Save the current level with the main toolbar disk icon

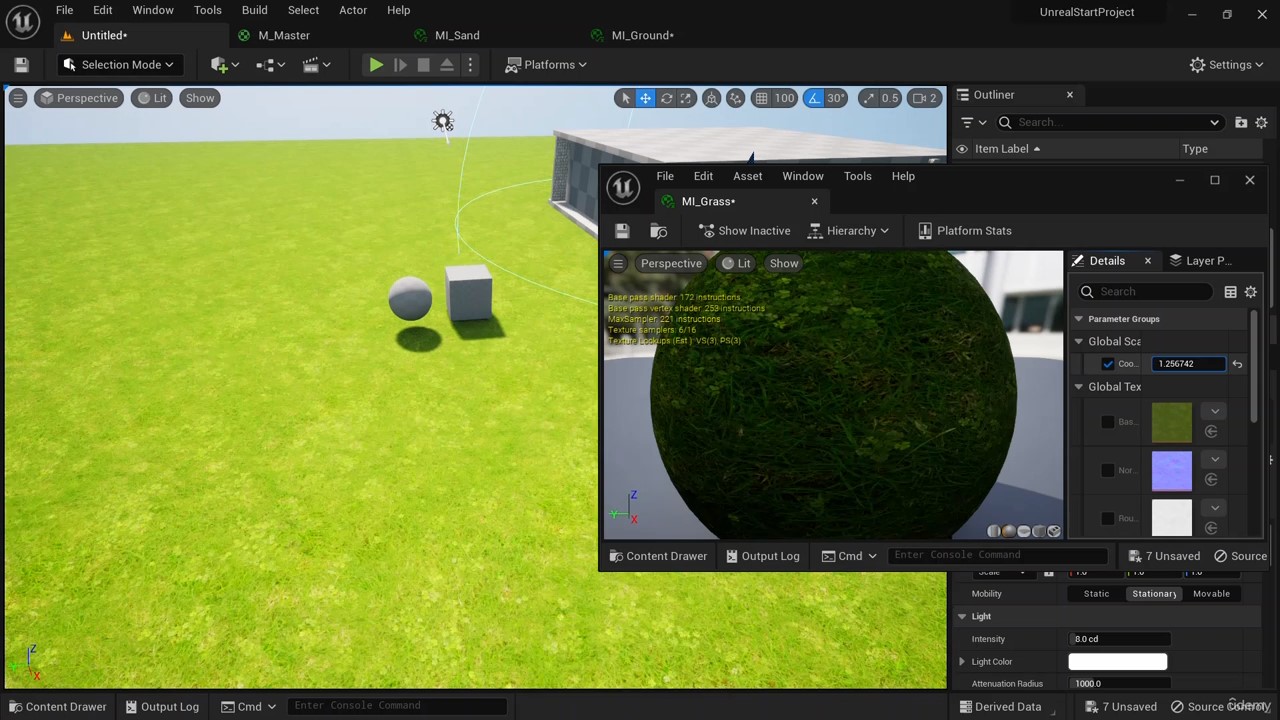(21, 65)
